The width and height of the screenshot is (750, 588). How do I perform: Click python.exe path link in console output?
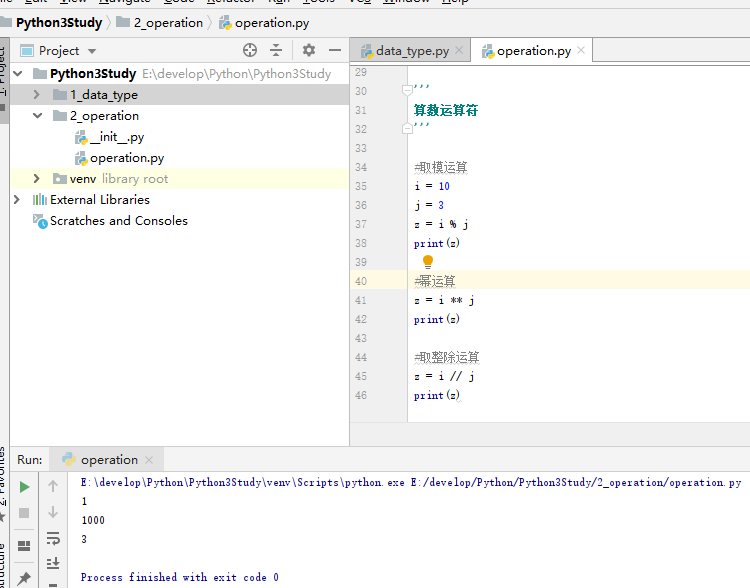click(243, 482)
